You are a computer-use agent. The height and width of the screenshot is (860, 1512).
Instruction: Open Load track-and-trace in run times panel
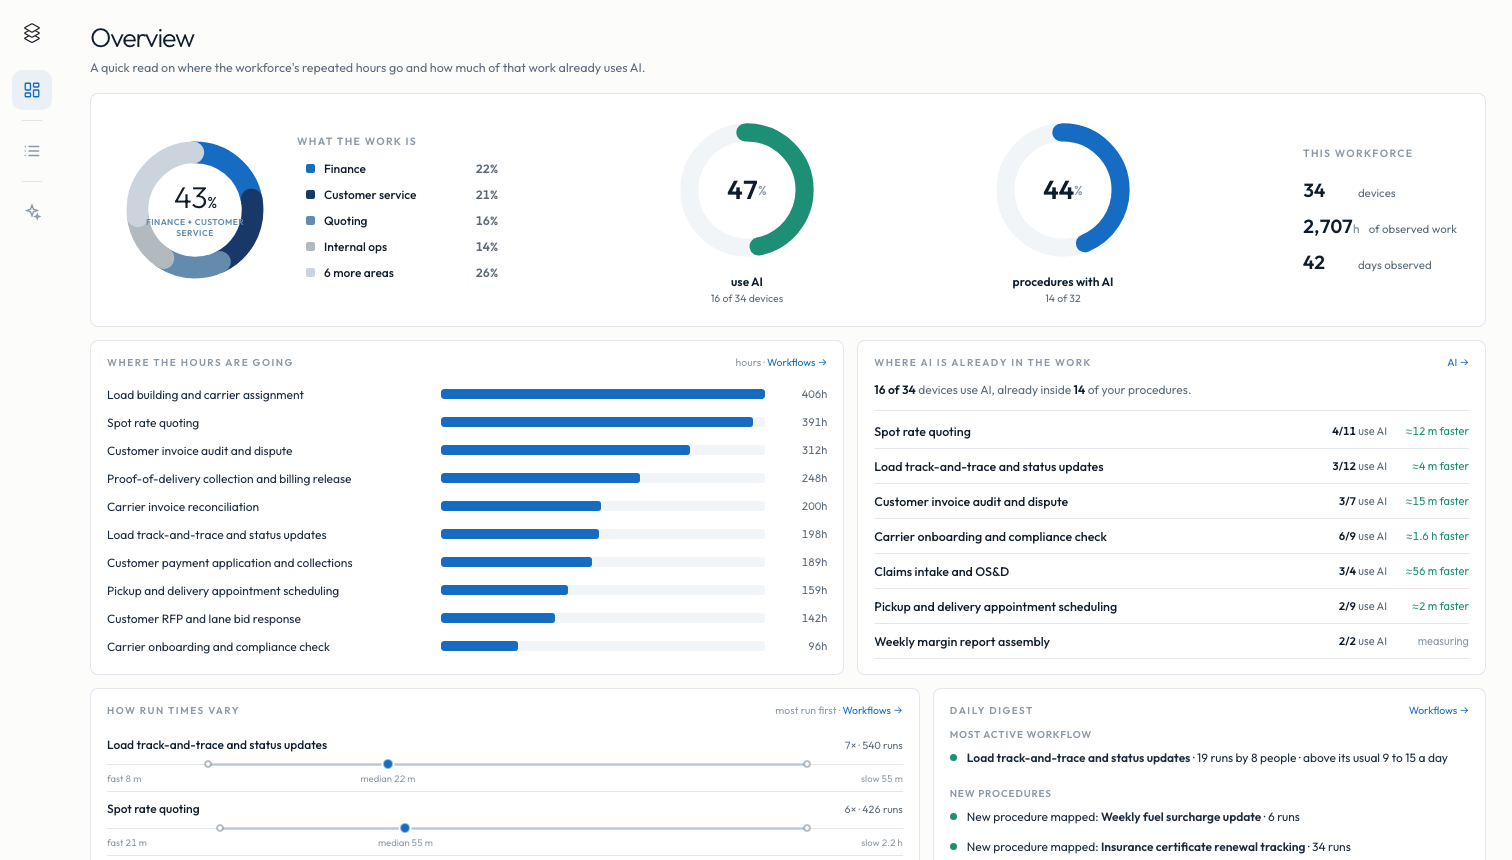(x=217, y=745)
